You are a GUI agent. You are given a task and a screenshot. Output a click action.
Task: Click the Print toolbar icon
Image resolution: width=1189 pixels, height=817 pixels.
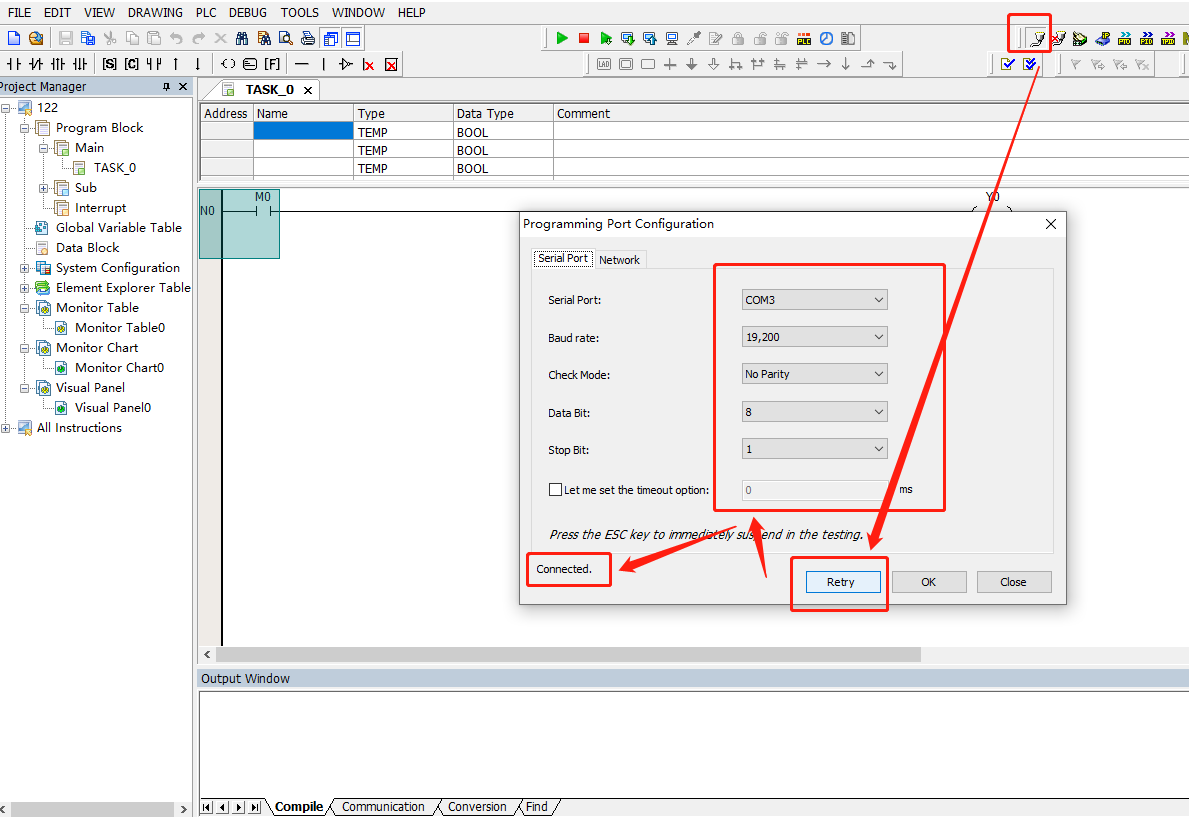[x=308, y=38]
